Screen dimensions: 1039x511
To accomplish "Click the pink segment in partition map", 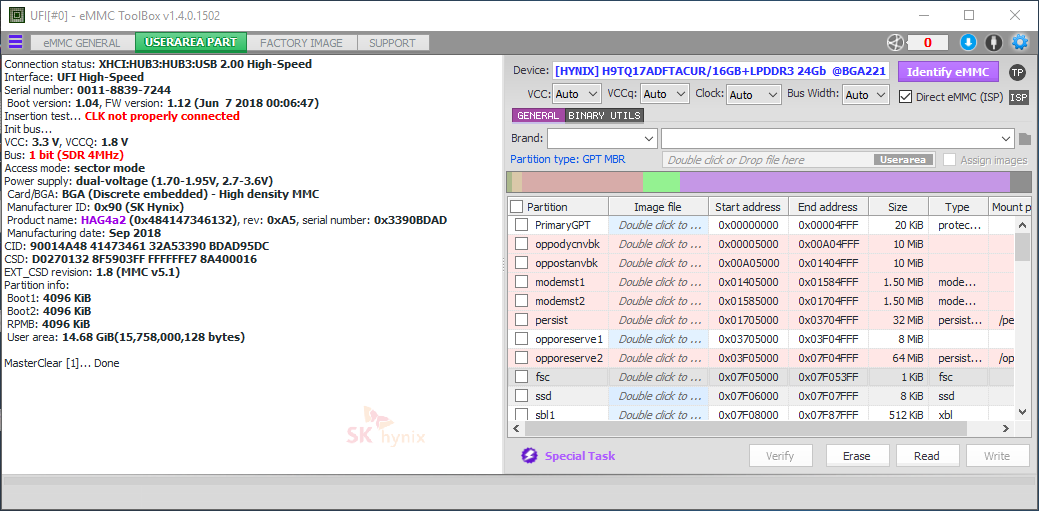I will pos(582,182).
